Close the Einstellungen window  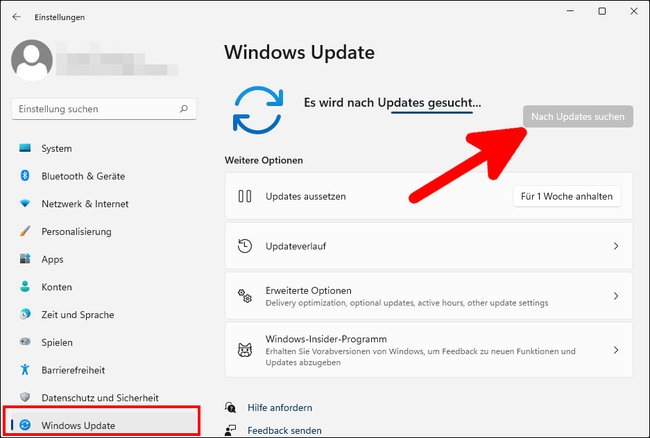(x=634, y=11)
